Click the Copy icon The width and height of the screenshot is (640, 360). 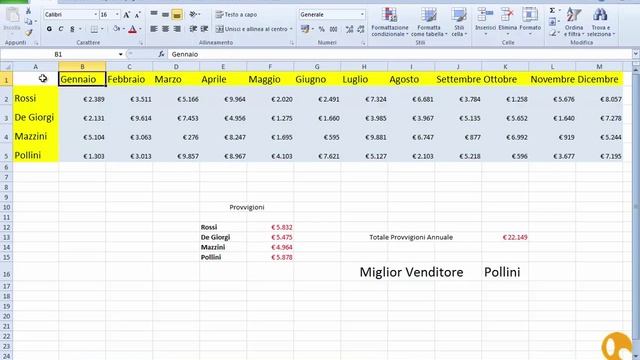28,22
